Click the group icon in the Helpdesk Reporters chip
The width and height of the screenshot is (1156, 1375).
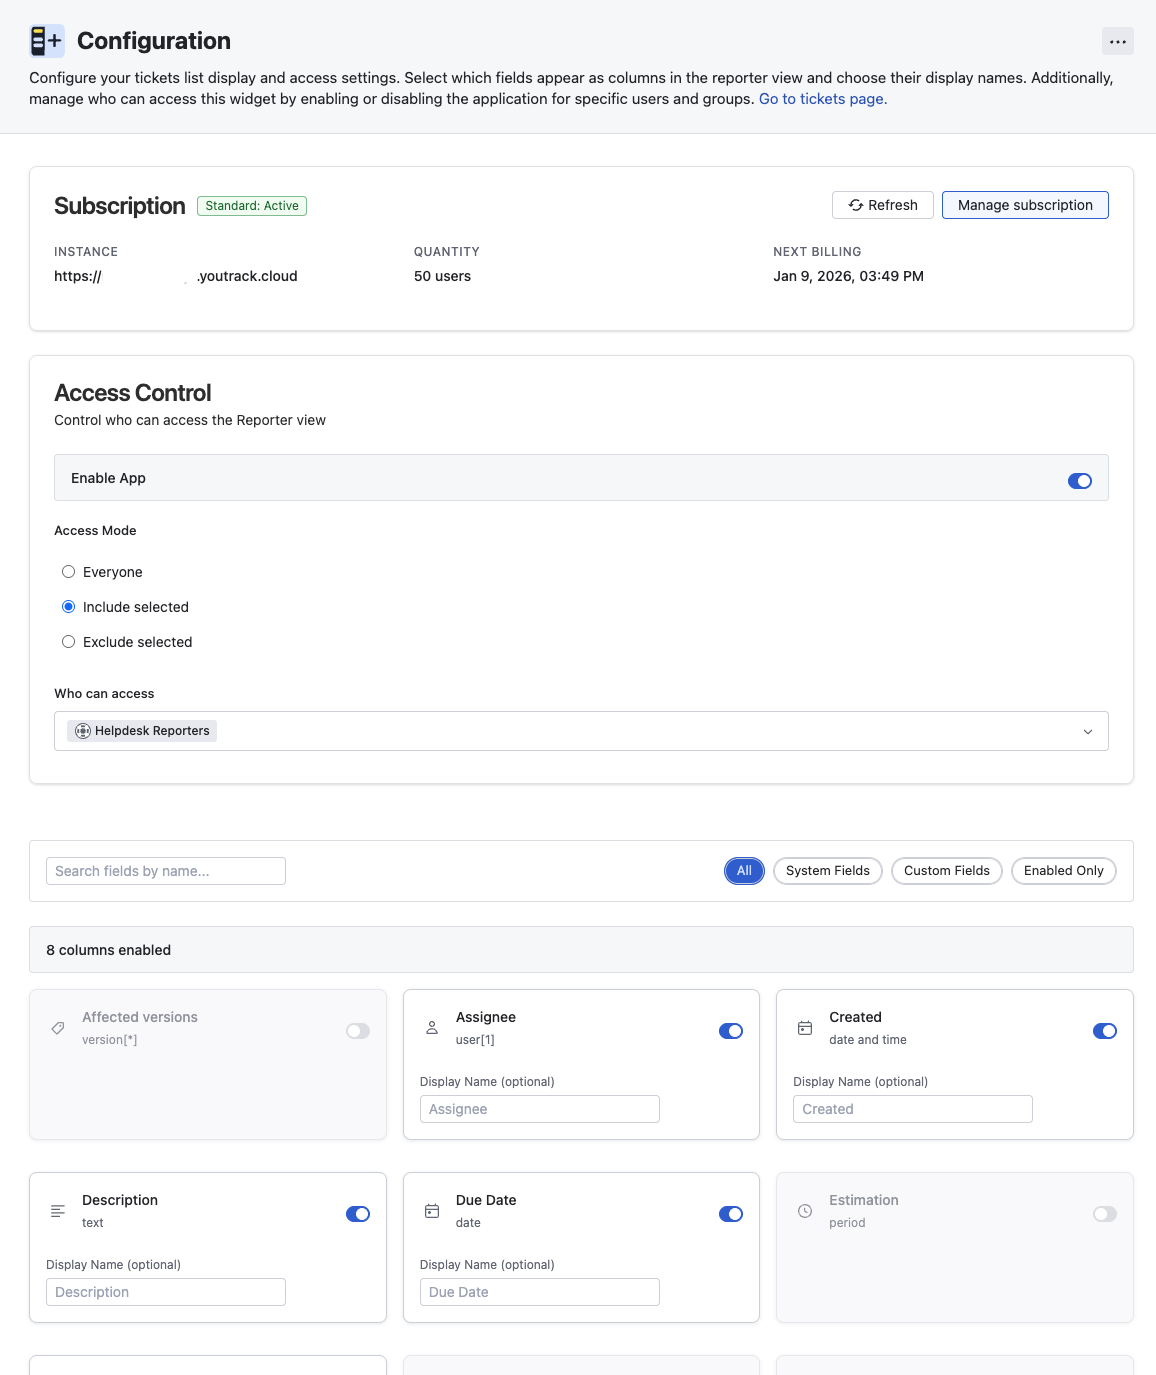[x=81, y=730]
